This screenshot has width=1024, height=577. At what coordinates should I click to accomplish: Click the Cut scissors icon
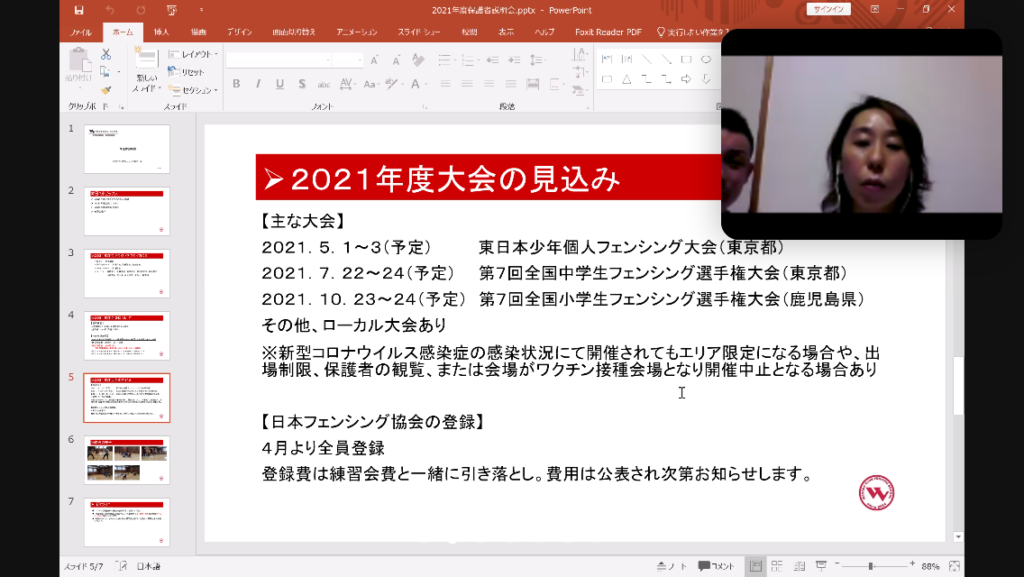[x=106, y=55]
